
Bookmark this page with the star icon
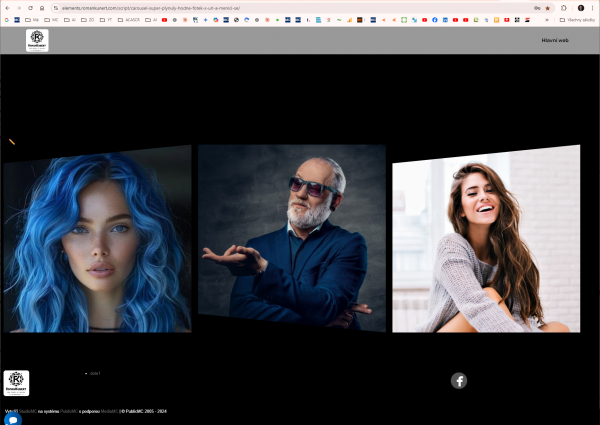coord(547,7)
